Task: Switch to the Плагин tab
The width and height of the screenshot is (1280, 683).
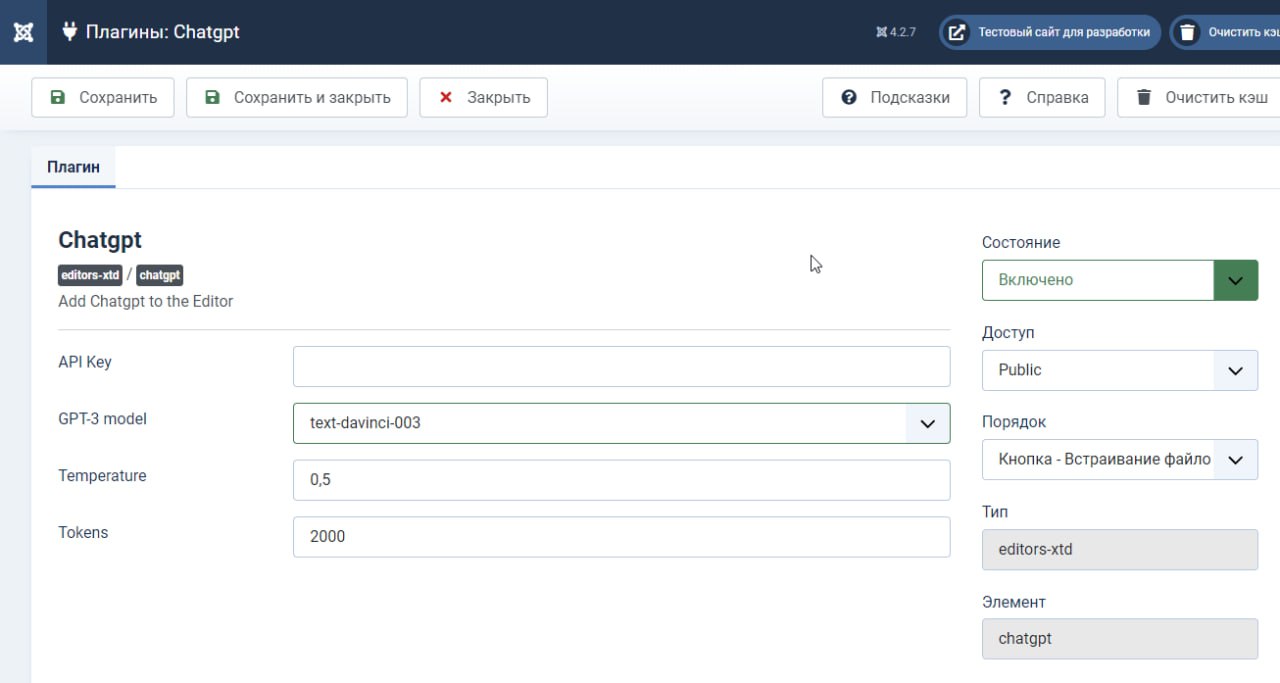Action: coord(74,167)
